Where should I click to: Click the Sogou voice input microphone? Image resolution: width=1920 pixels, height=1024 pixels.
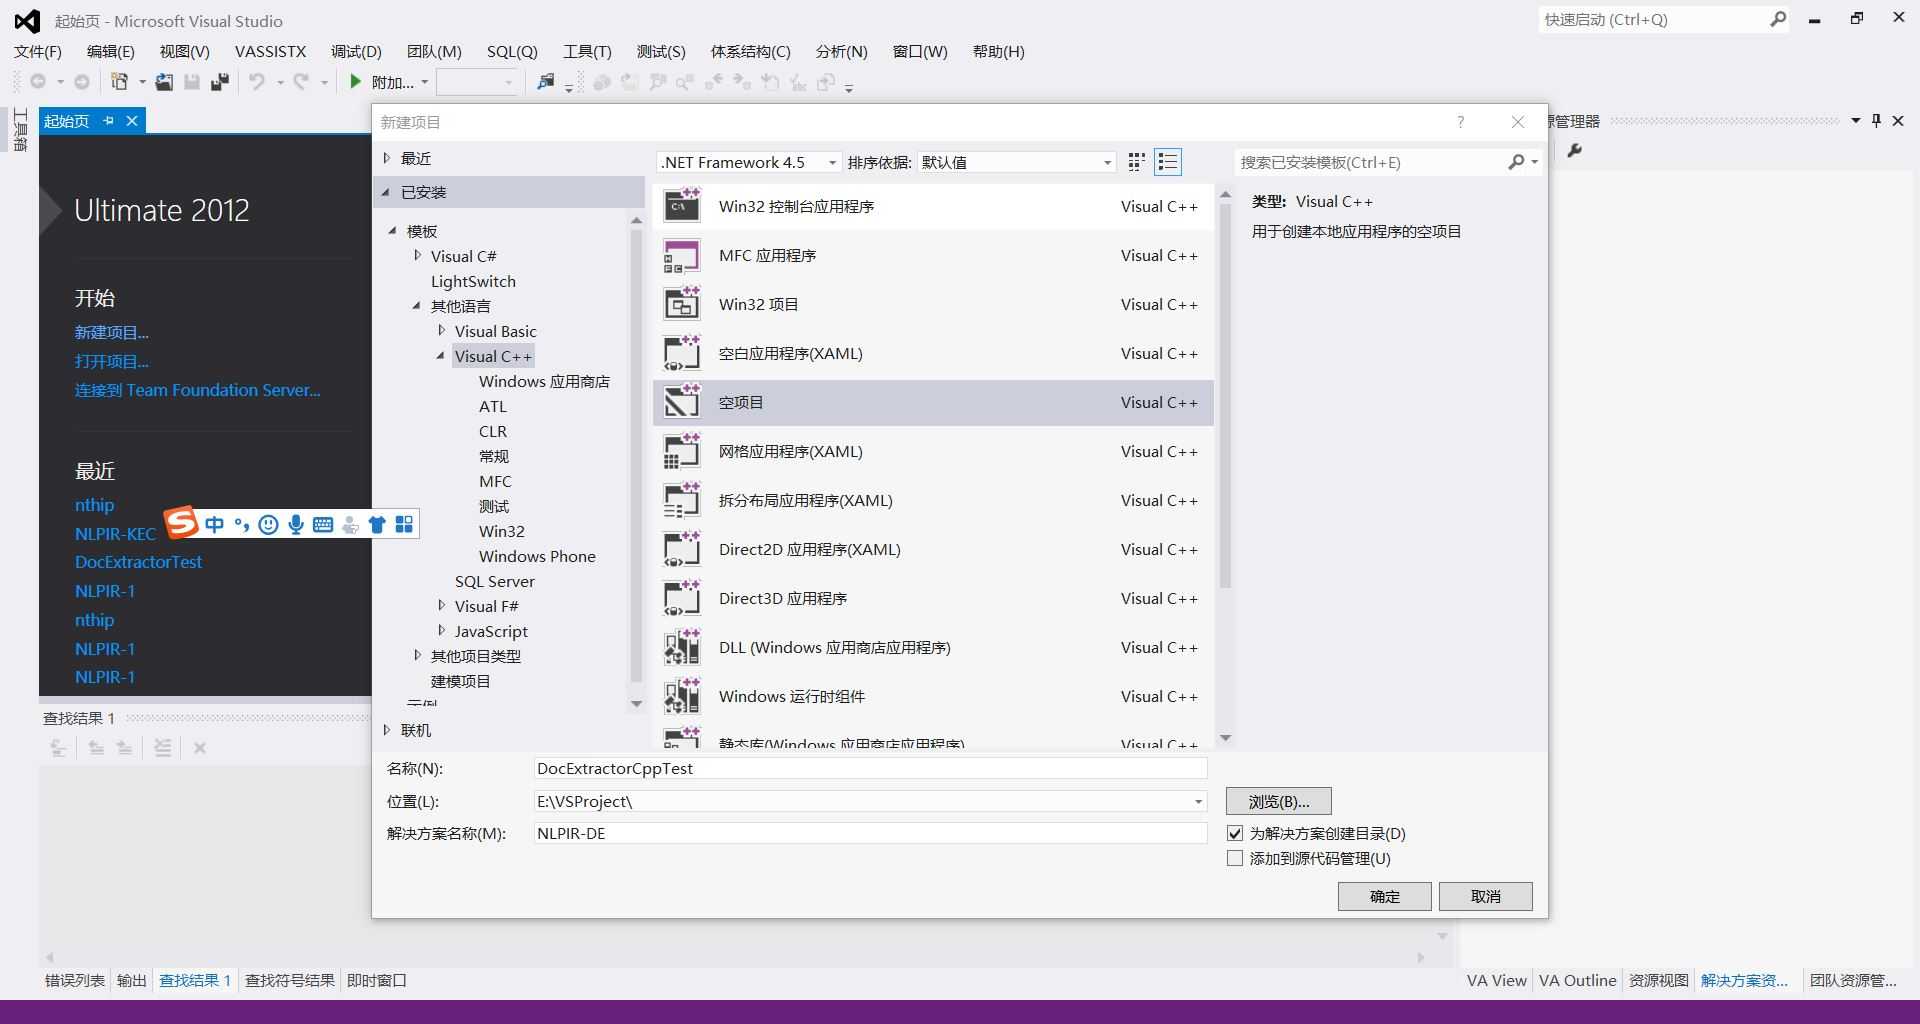pos(296,525)
